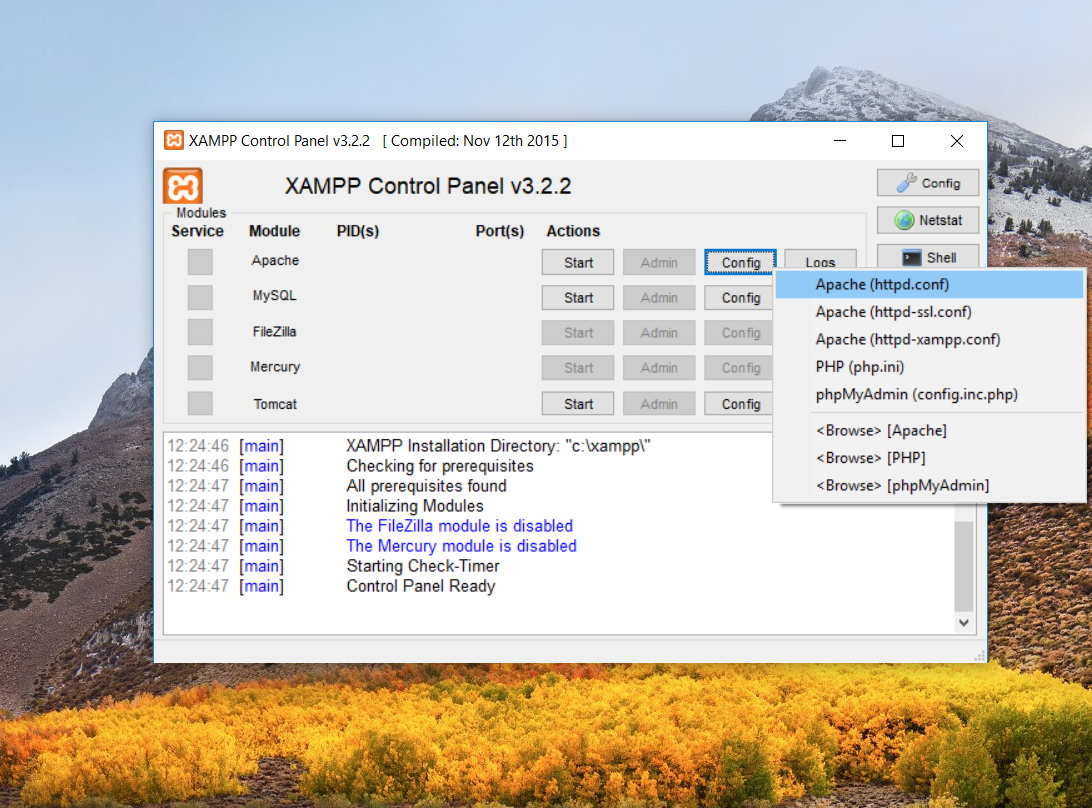The image size is (1092, 808).
Task: Start the Apache module
Action: point(577,262)
